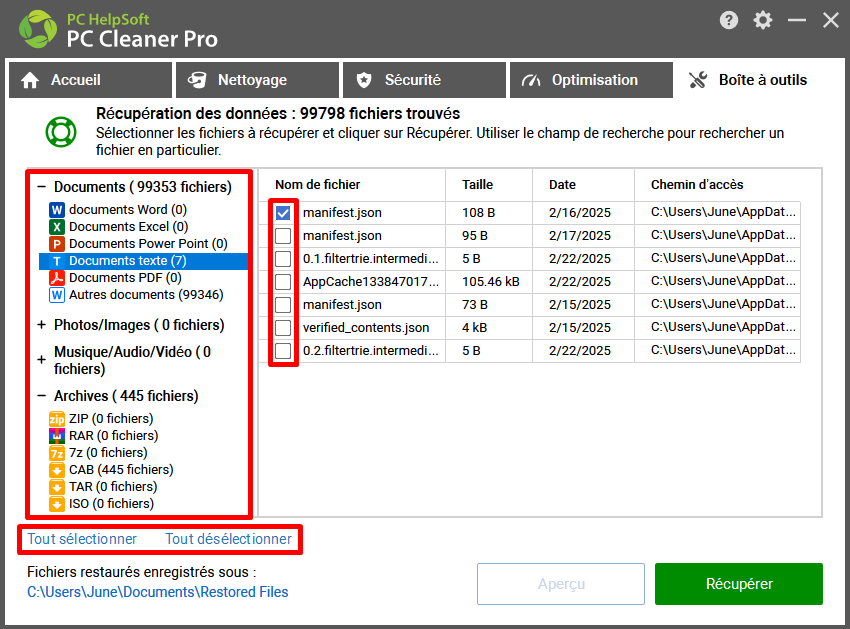Select the Boîte à outils tab

point(758,80)
